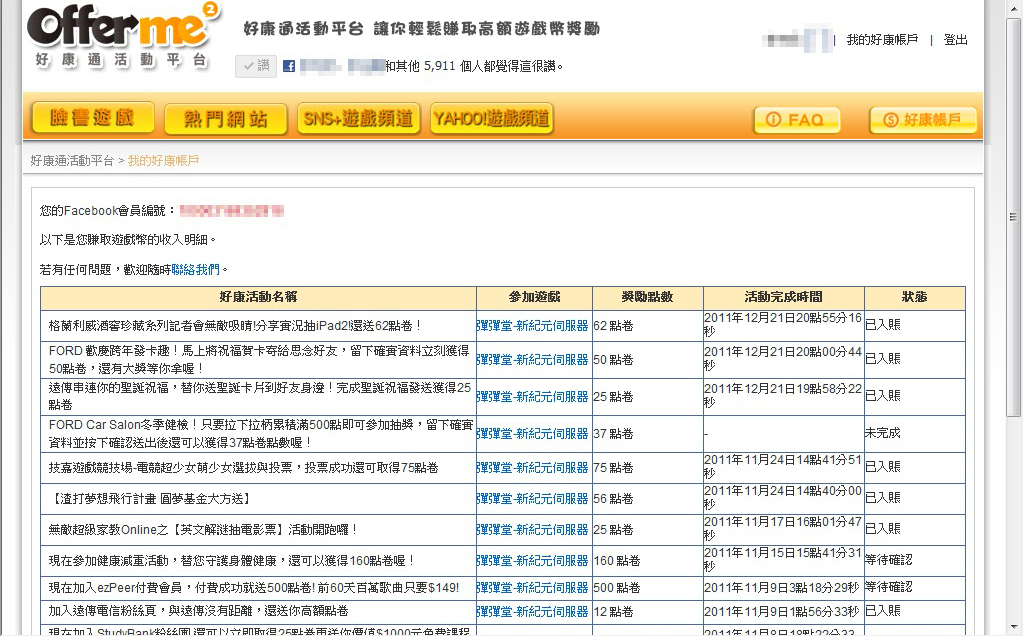
Task: Click the FORD Car Salon冬季健檢 activity name
Action: click(x=261, y=434)
